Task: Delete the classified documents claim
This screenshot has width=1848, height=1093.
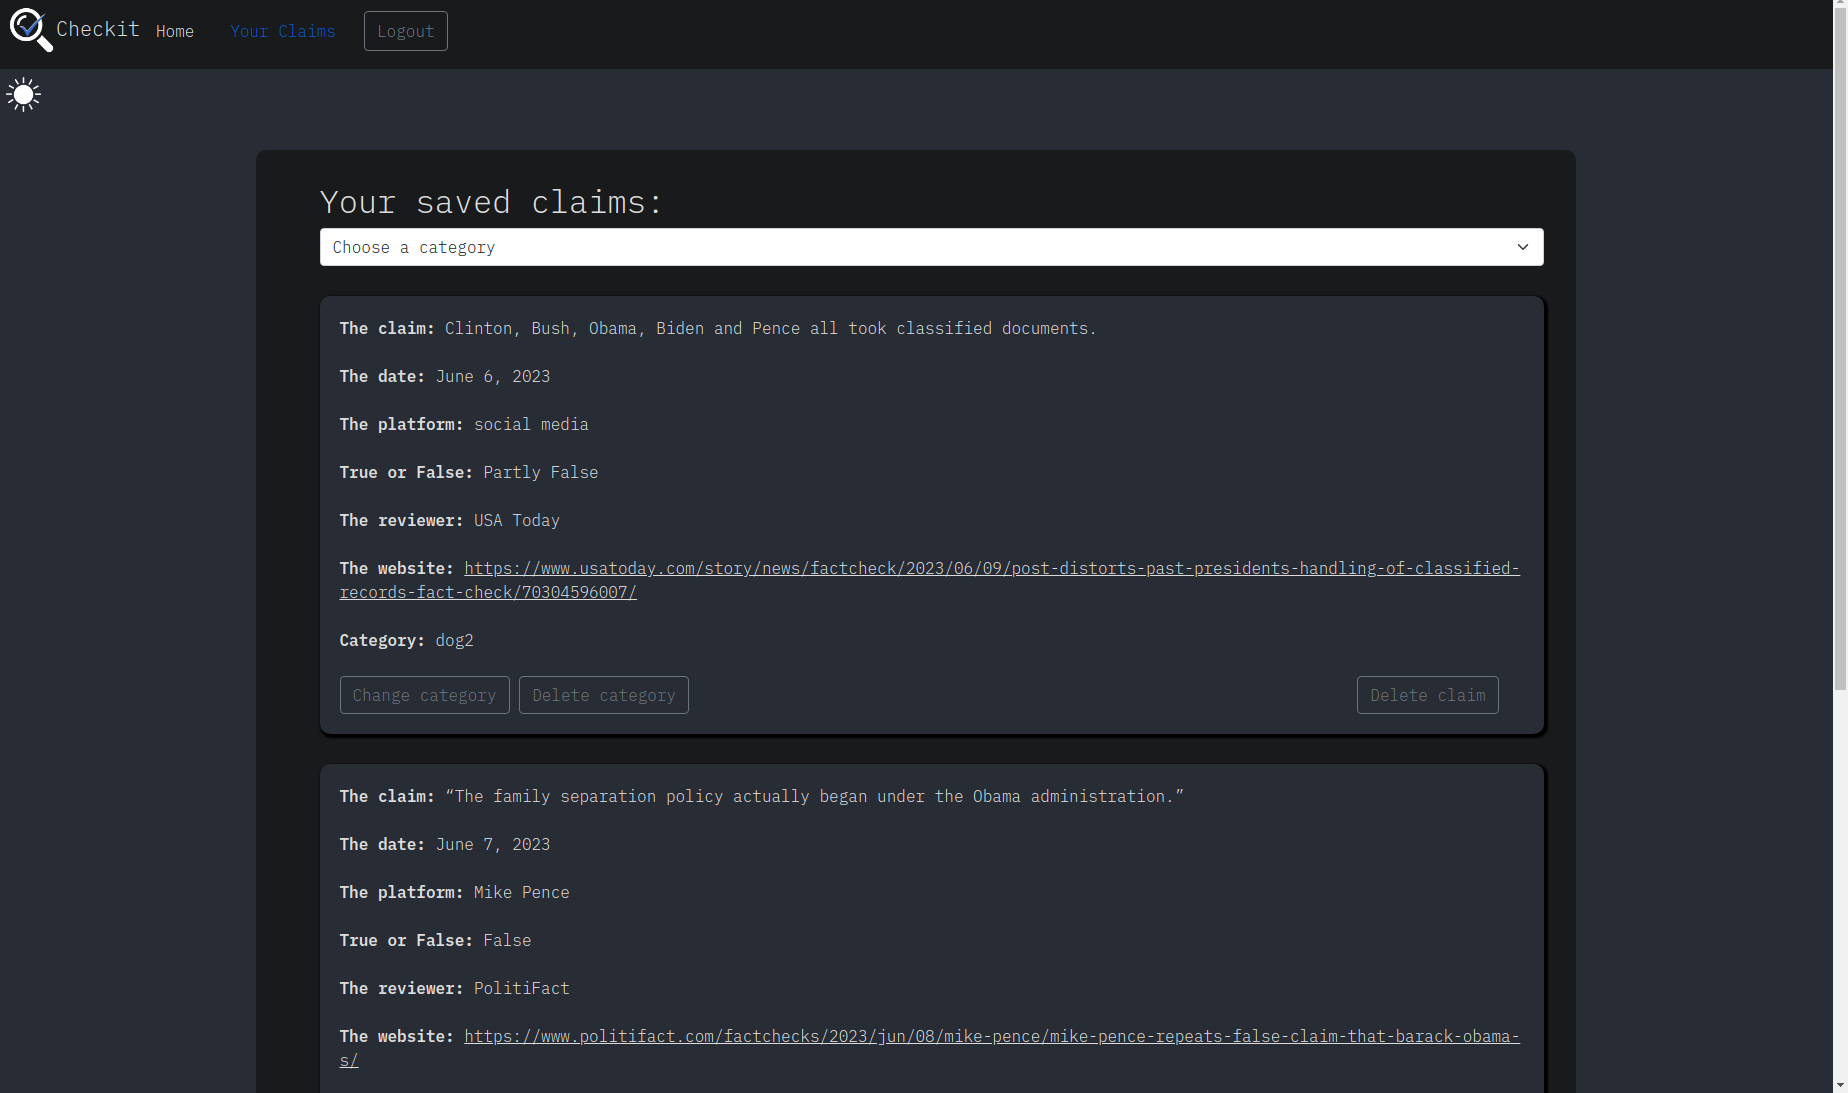Action: coord(1427,696)
